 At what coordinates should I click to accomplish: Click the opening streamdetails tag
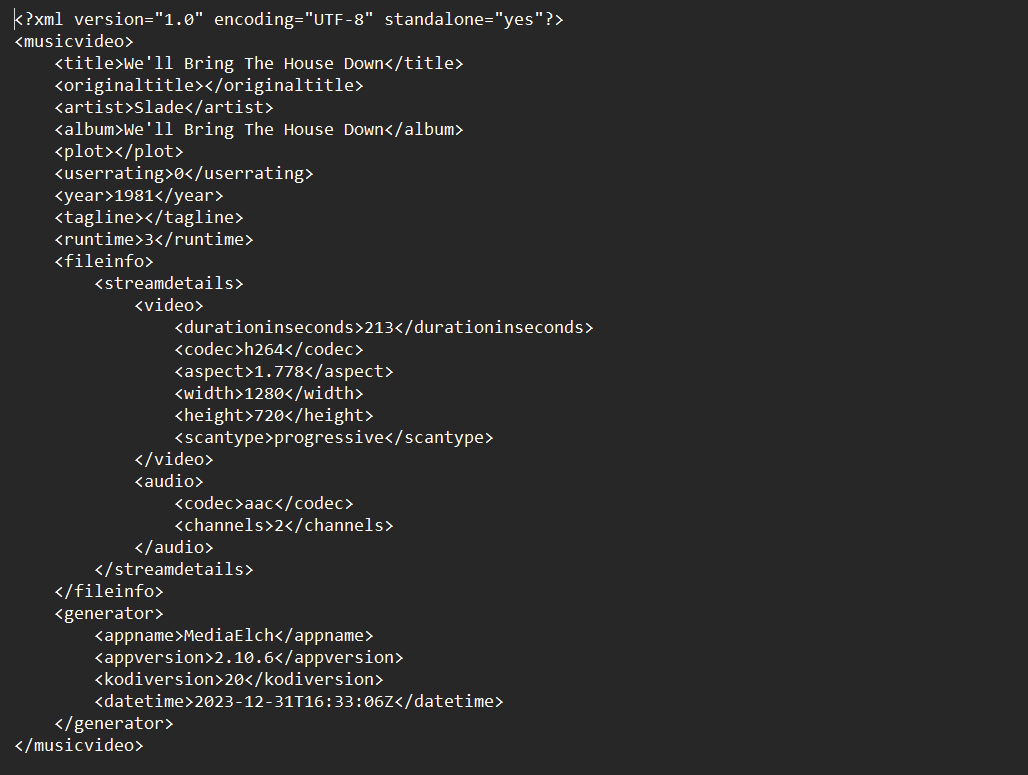click(x=169, y=283)
